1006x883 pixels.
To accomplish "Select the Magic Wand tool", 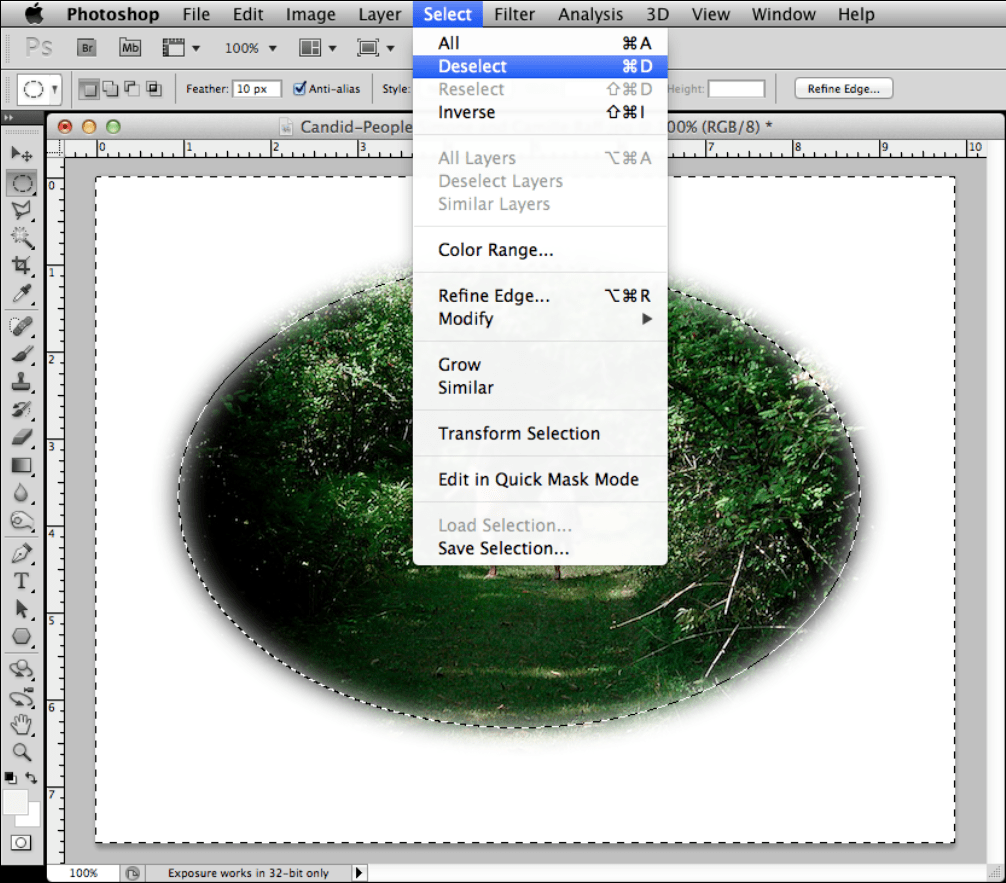I will [21, 238].
